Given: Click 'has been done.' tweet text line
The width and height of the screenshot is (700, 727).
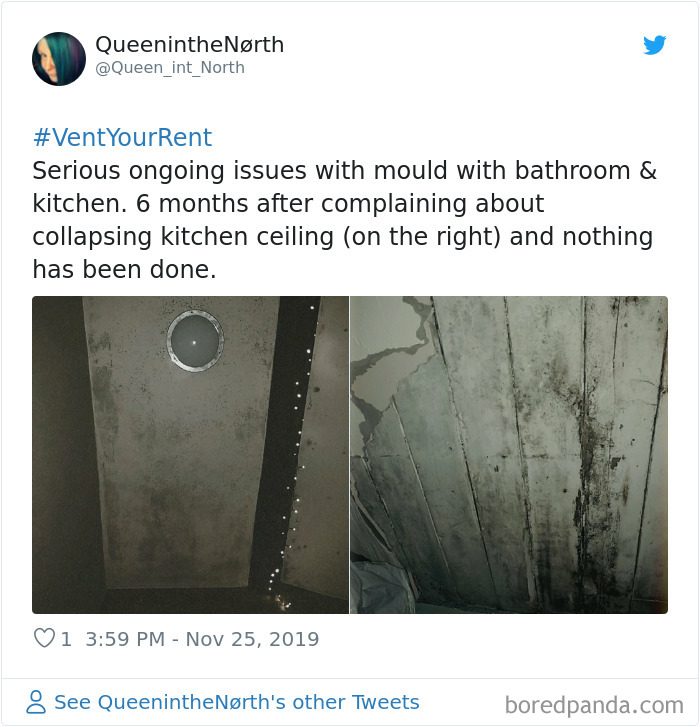Looking at the screenshot, I should [x=124, y=269].
